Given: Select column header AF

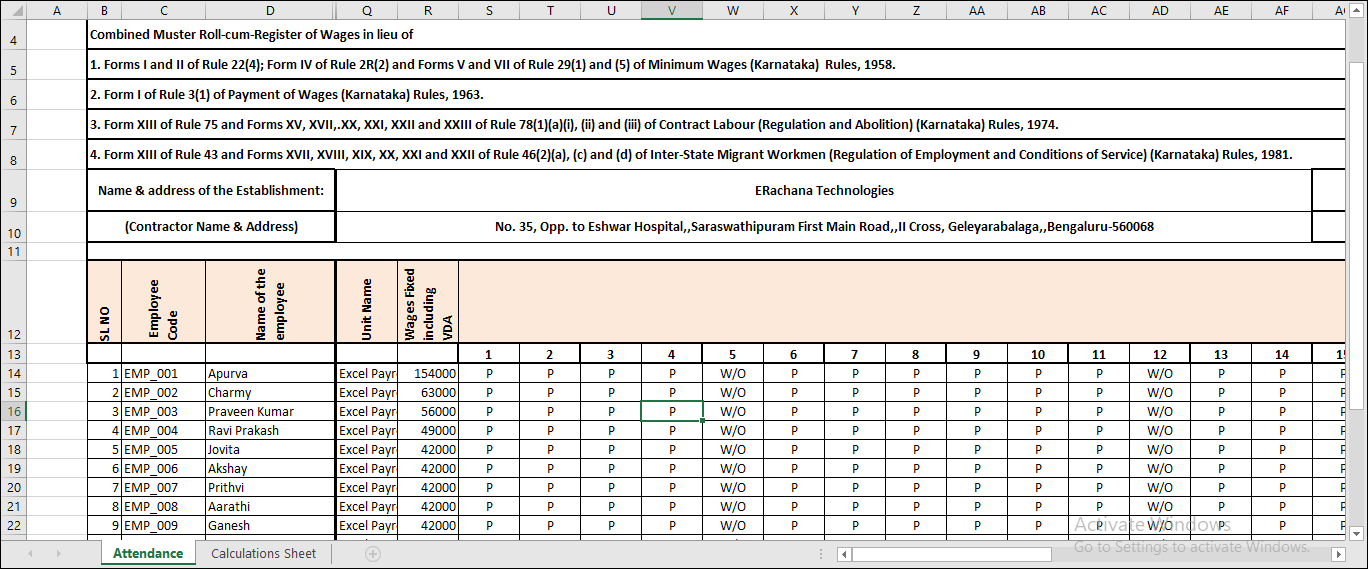Looking at the screenshot, I should pyautogui.click(x=1282, y=10).
